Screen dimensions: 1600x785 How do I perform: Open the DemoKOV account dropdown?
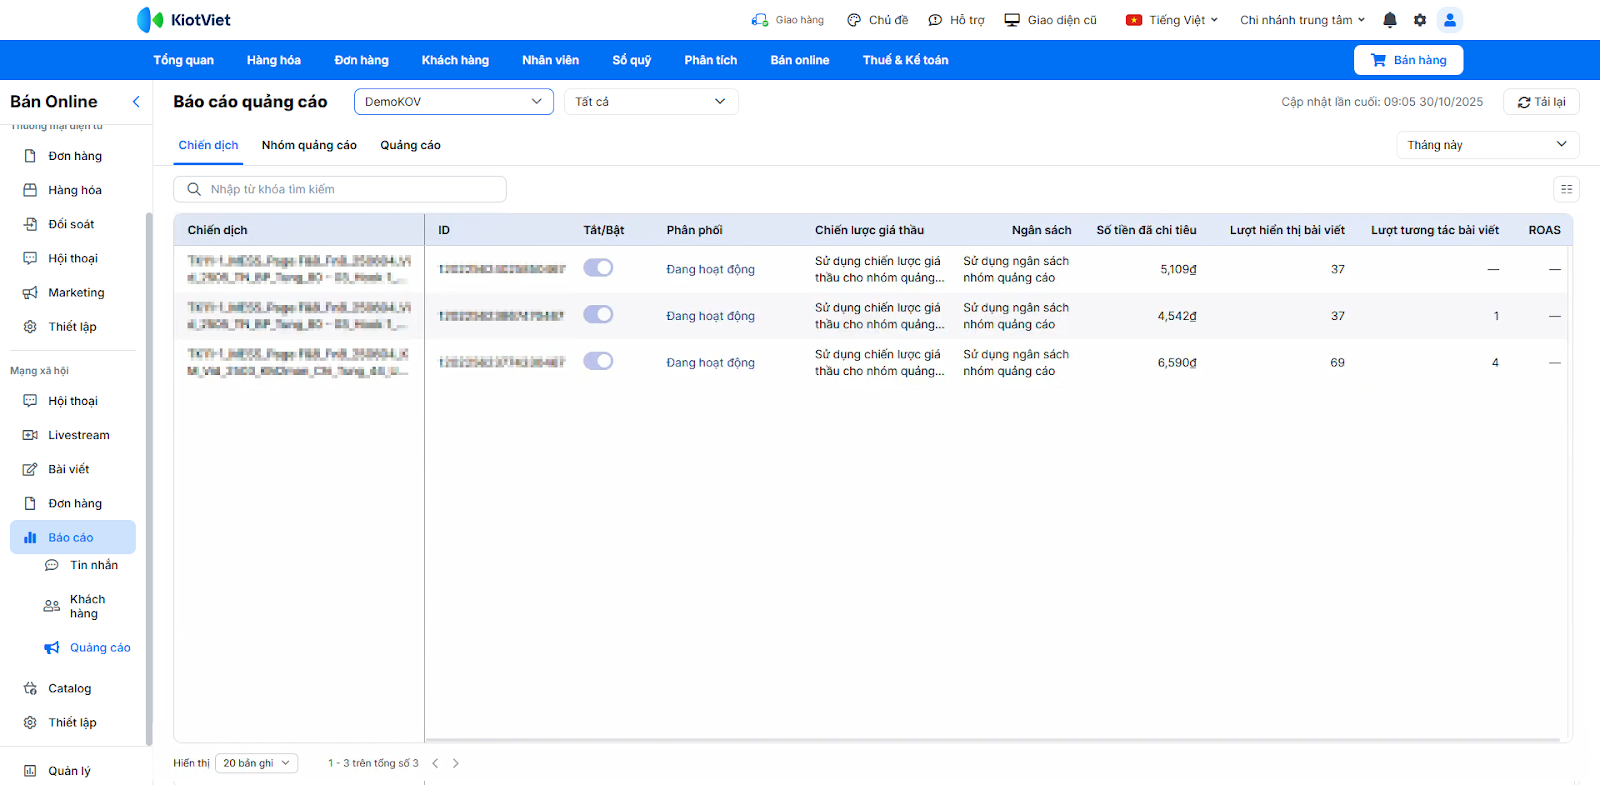453,102
